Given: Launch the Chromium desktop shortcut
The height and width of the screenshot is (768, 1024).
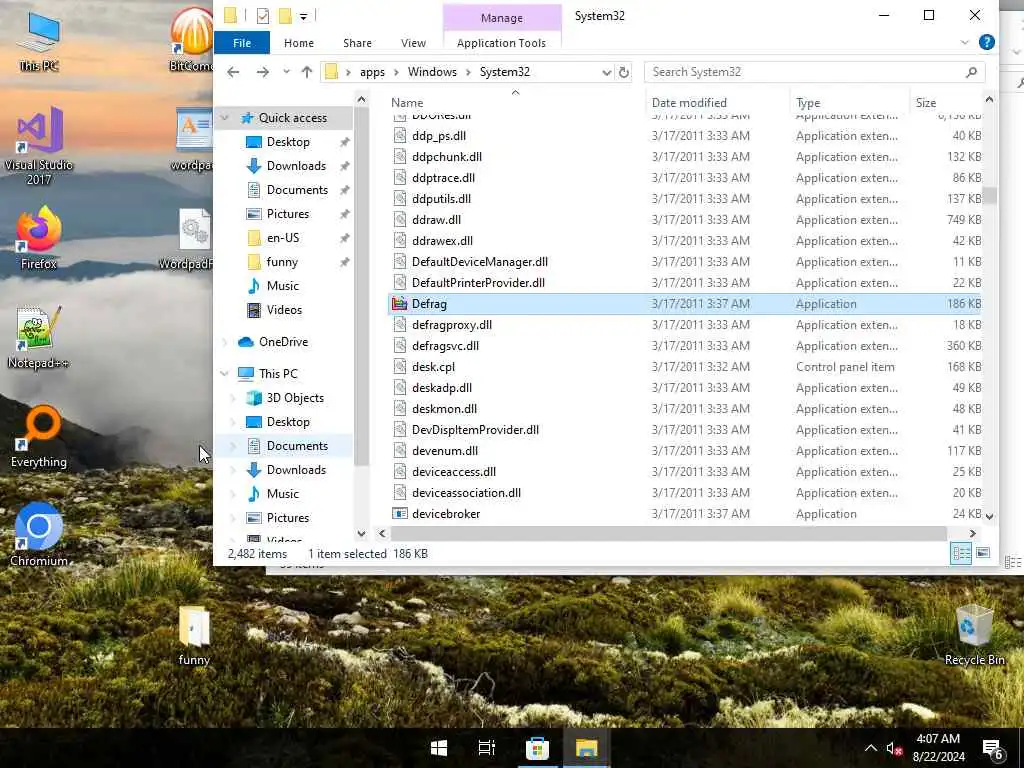Looking at the screenshot, I should tap(39, 534).
